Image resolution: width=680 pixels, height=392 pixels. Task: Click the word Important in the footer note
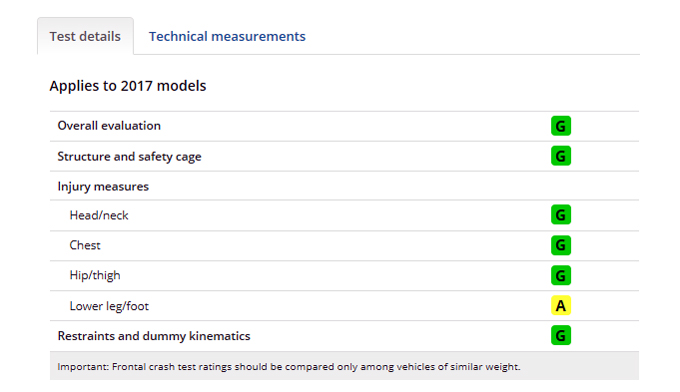(83, 367)
